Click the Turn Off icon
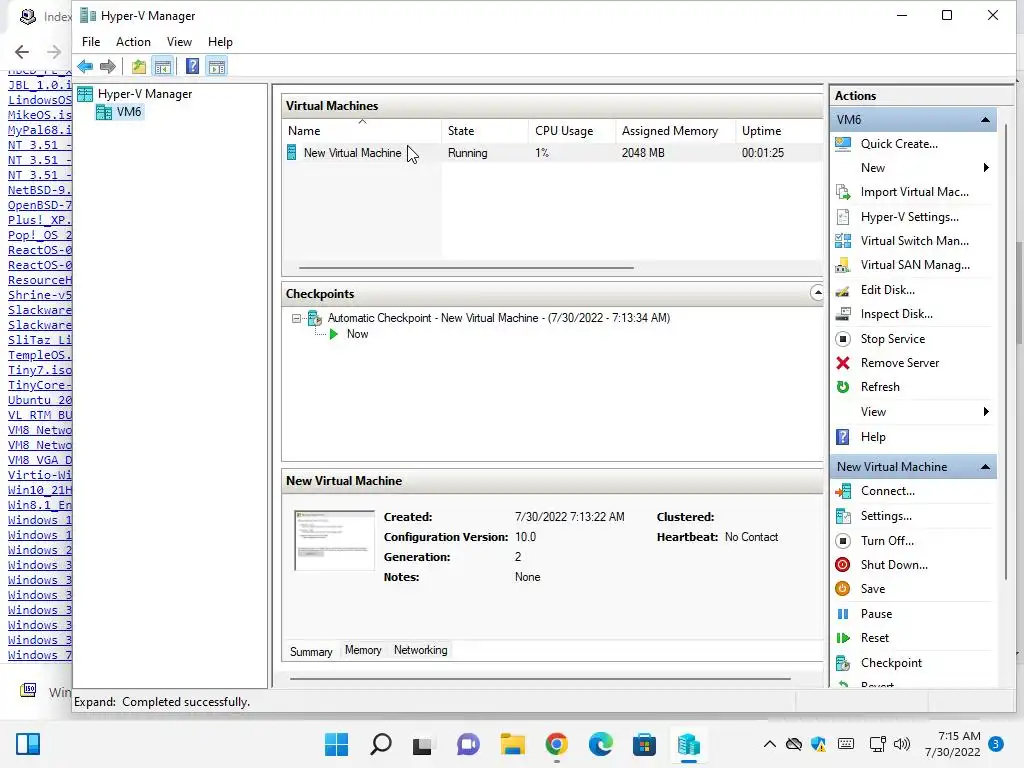The image size is (1024, 768). [843, 541]
